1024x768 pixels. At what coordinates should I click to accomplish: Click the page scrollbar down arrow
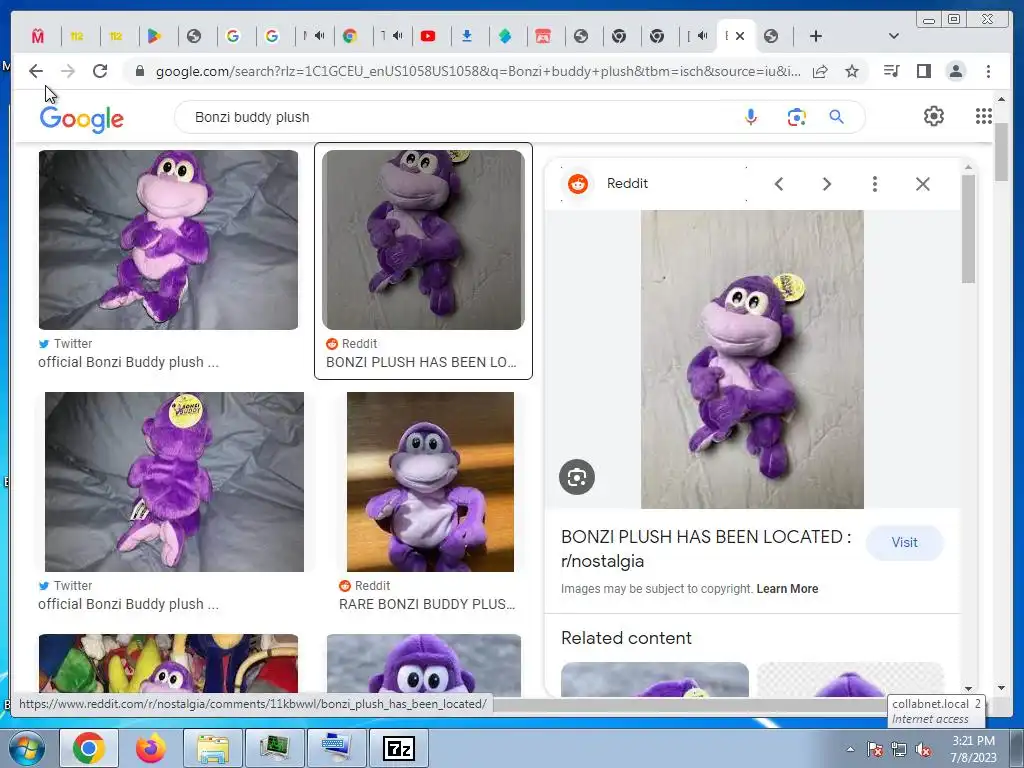tap(1002, 688)
